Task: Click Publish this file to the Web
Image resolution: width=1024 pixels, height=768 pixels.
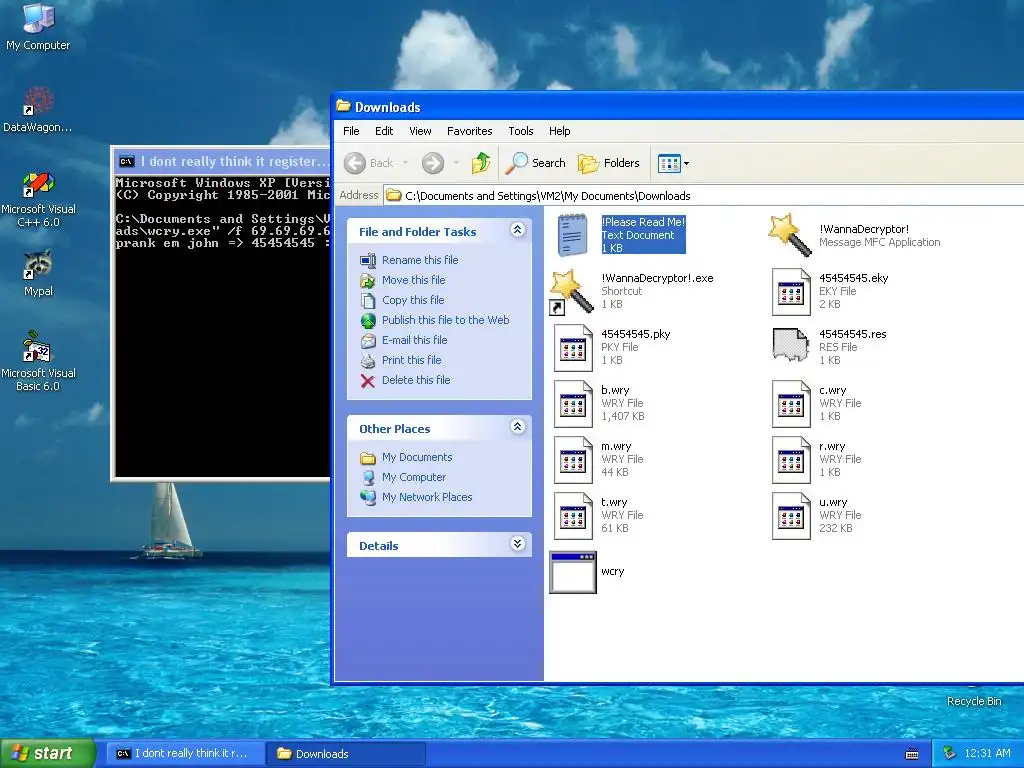Action: [445, 320]
